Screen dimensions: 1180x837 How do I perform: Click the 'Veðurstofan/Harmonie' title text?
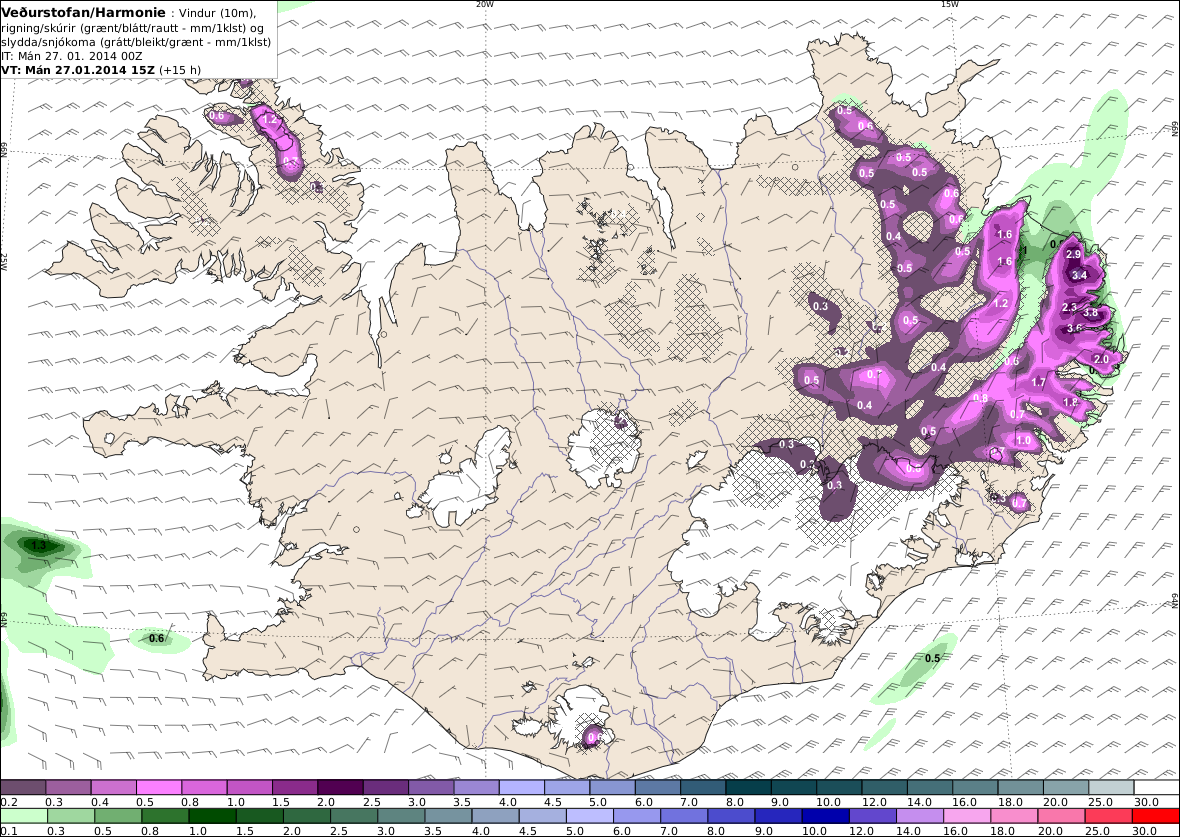tap(83, 13)
